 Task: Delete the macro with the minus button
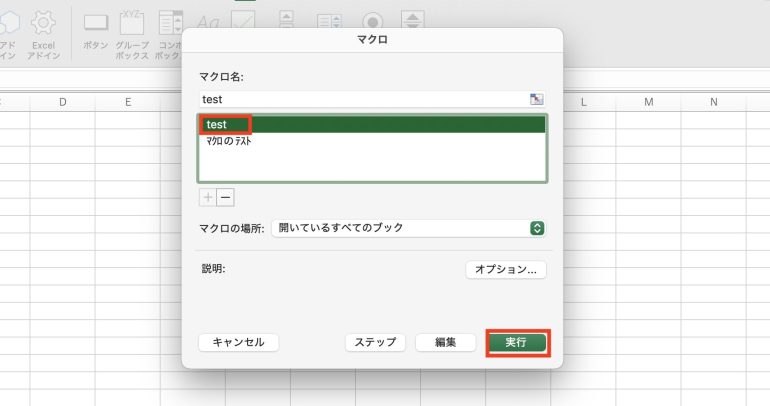(x=225, y=197)
